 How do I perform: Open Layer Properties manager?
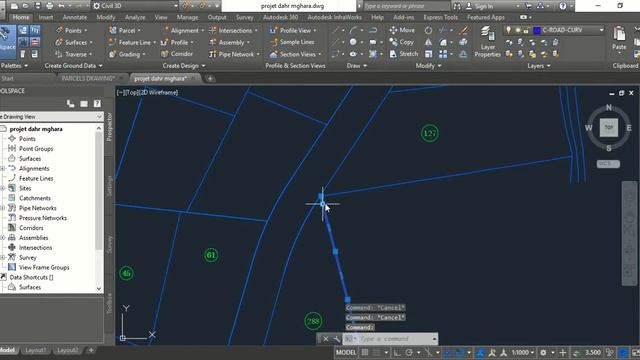487,42
